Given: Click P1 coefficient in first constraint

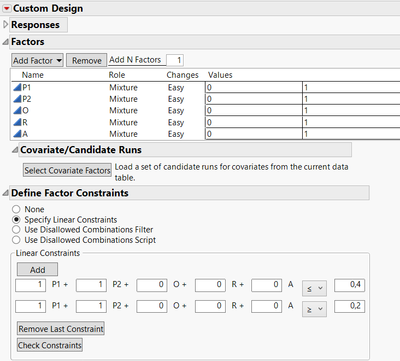Looking at the screenshot, I should 30,285.
